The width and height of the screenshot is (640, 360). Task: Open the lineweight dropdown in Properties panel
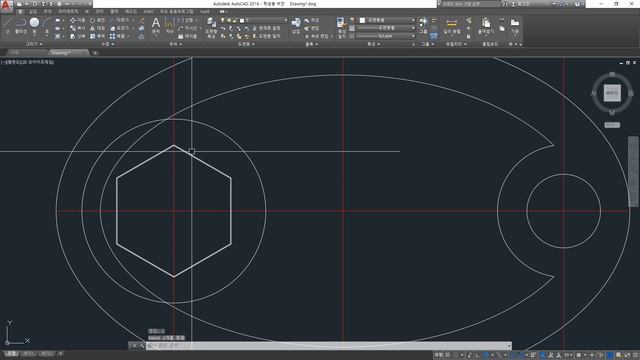point(413,28)
